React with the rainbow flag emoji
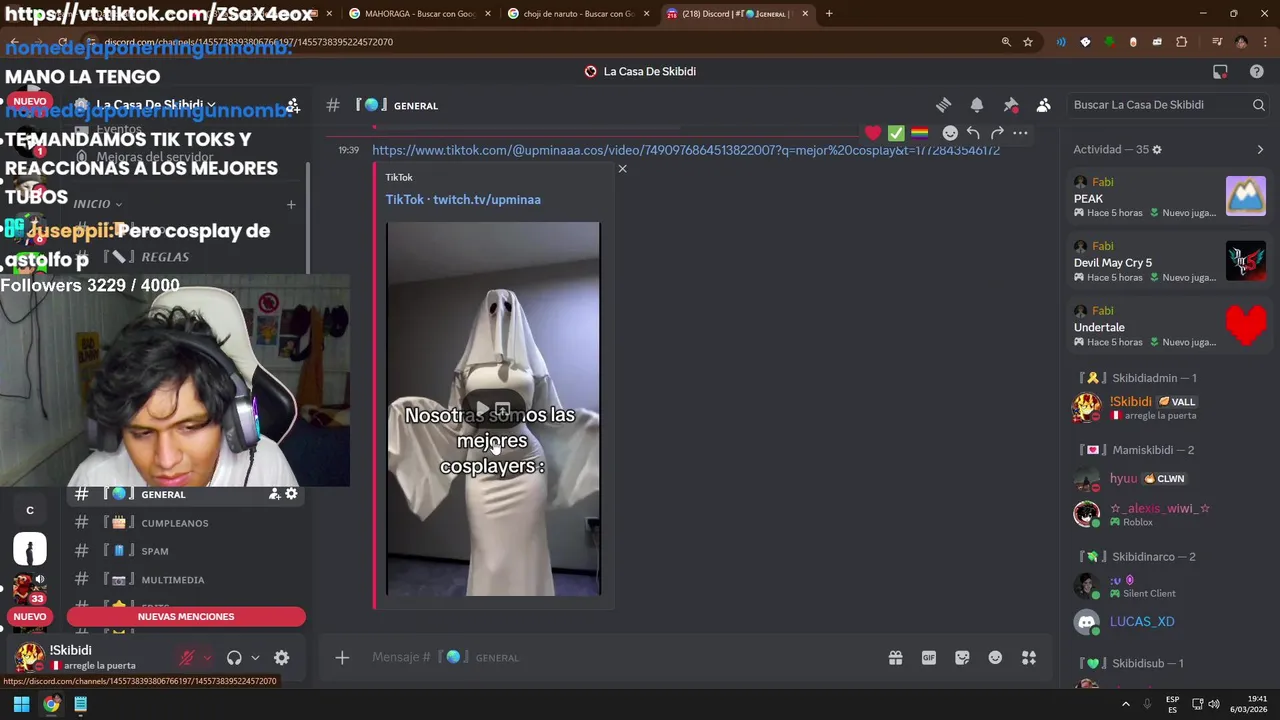This screenshot has width=1280, height=720. [919, 133]
